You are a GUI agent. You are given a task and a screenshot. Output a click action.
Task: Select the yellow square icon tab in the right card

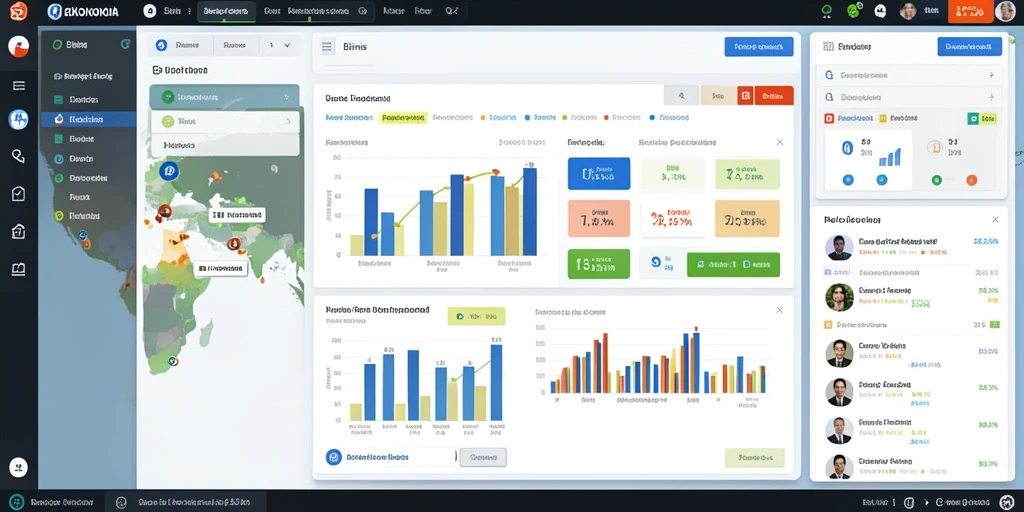point(900,119)
